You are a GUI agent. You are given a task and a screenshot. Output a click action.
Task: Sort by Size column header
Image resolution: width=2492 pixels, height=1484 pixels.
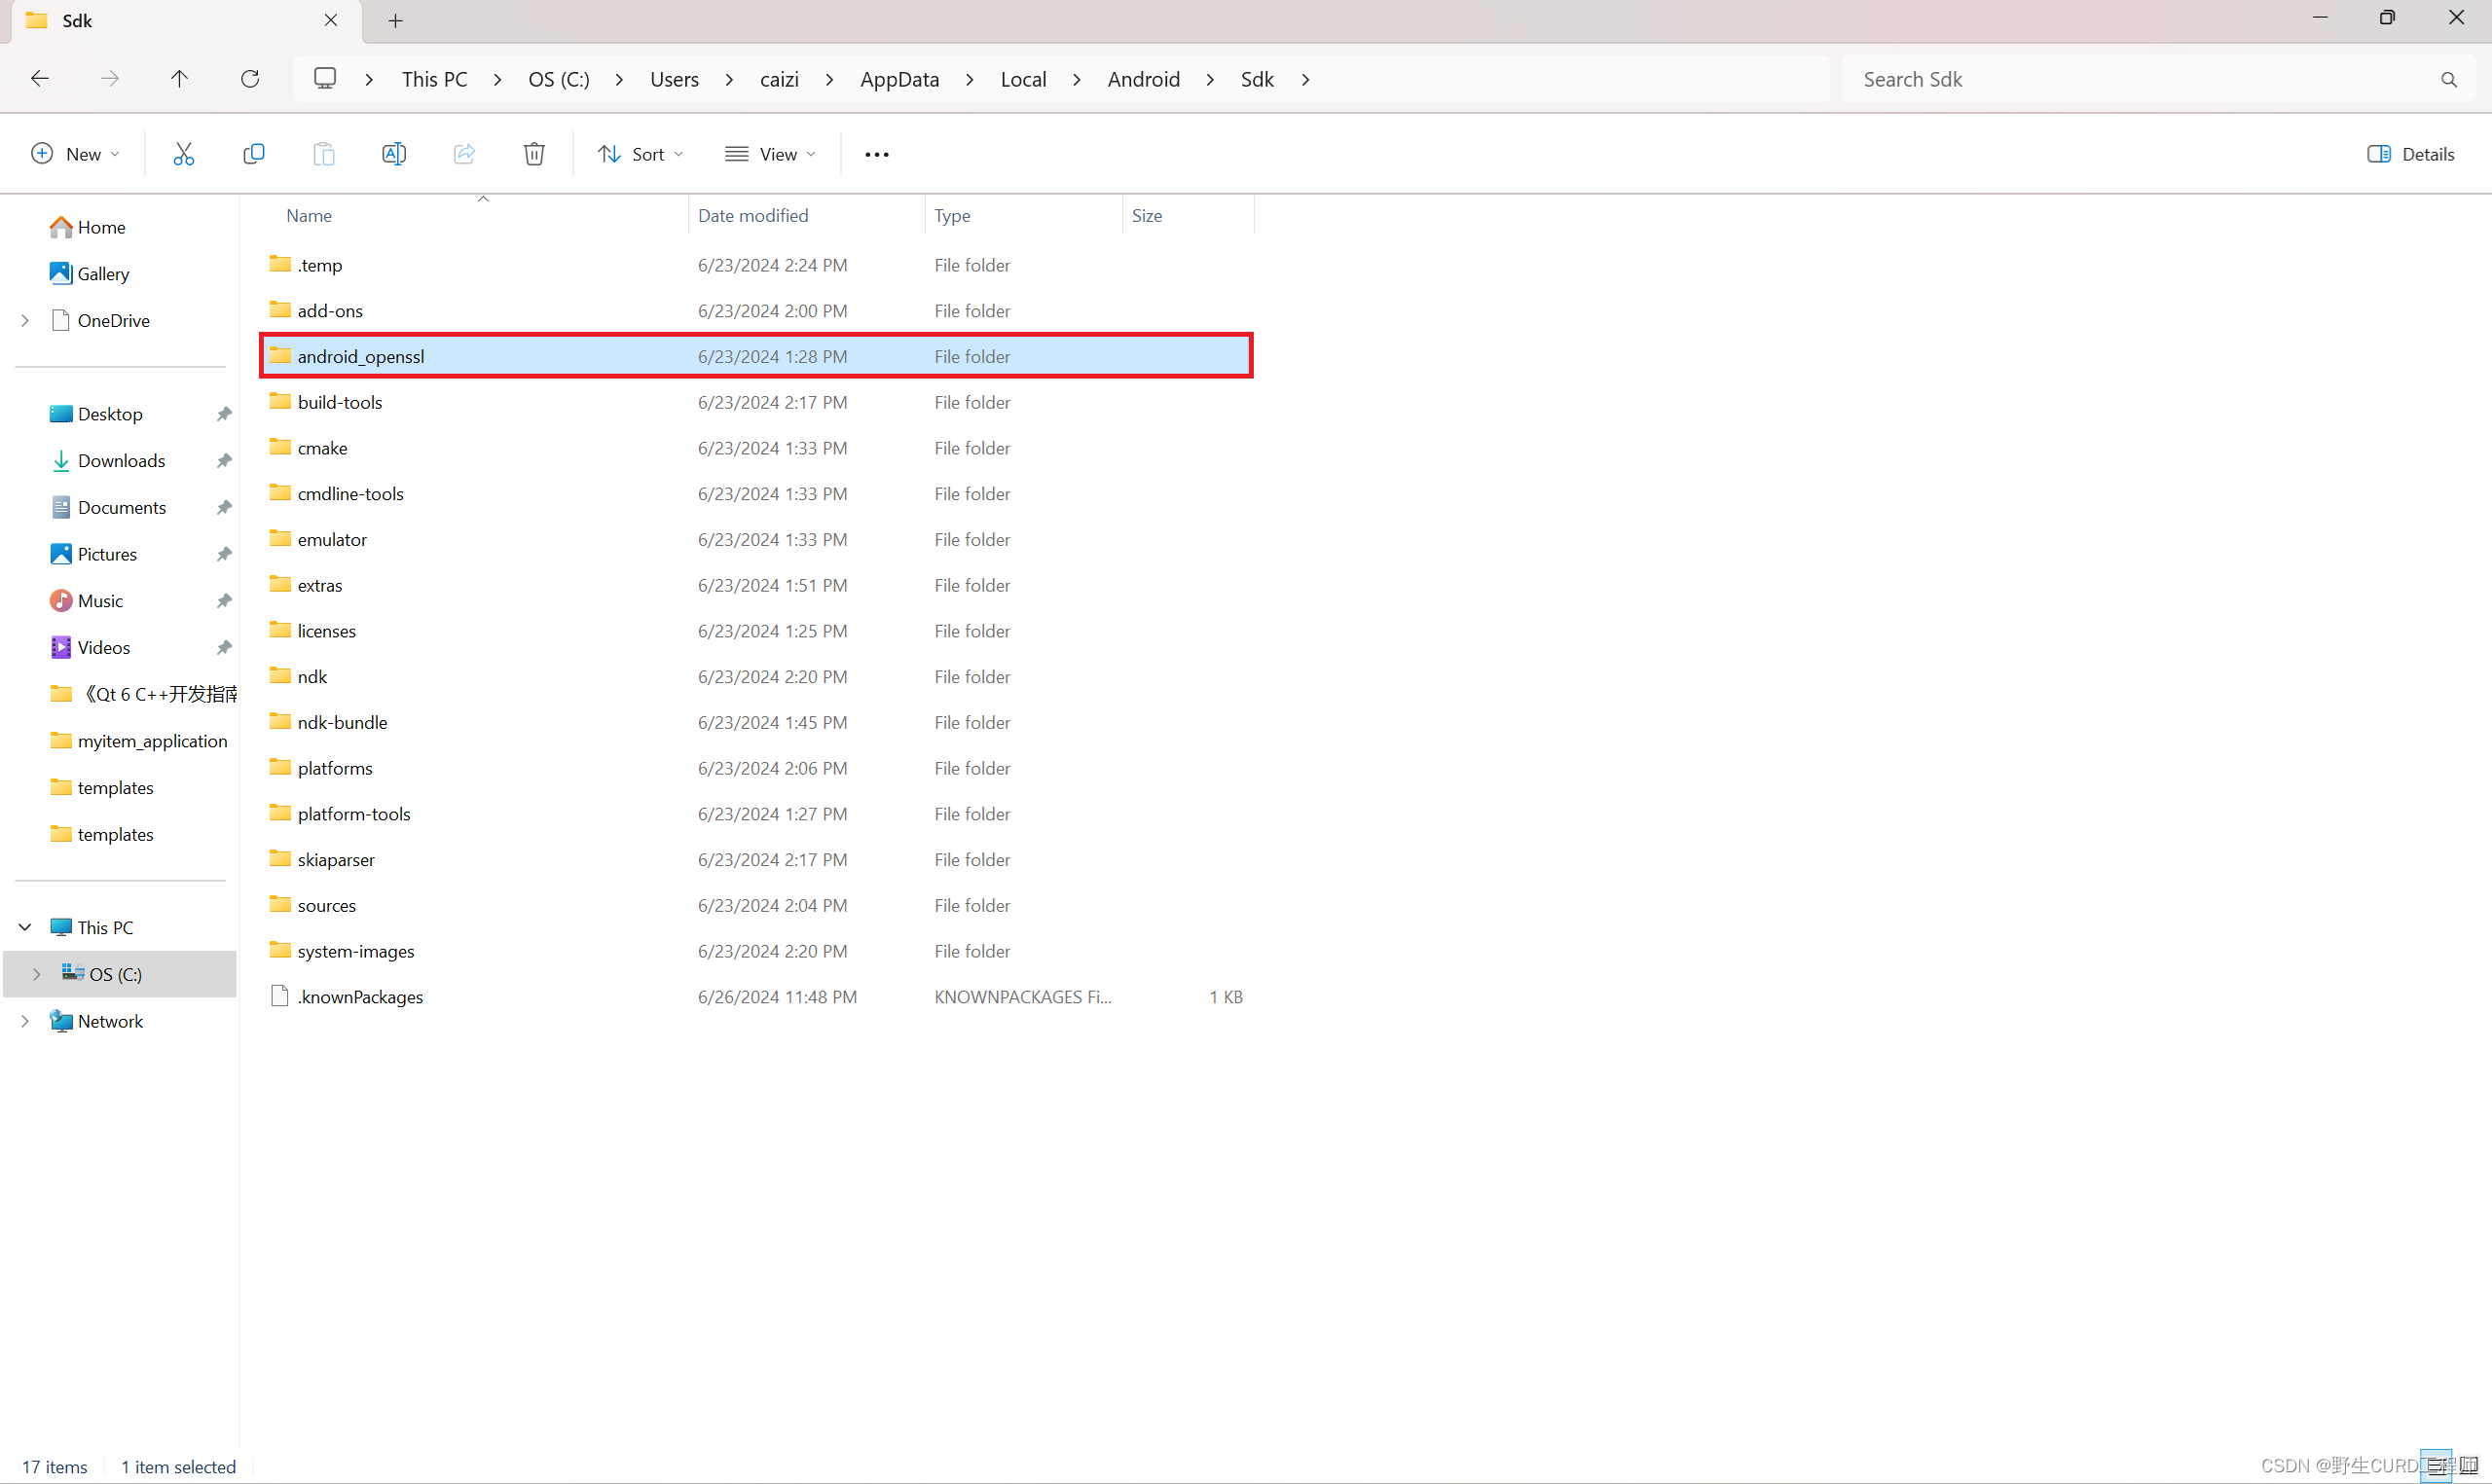coord(1187,216)
